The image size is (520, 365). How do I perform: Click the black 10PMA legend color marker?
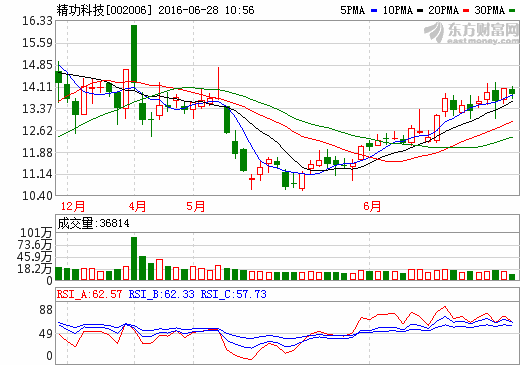(420, 11)
